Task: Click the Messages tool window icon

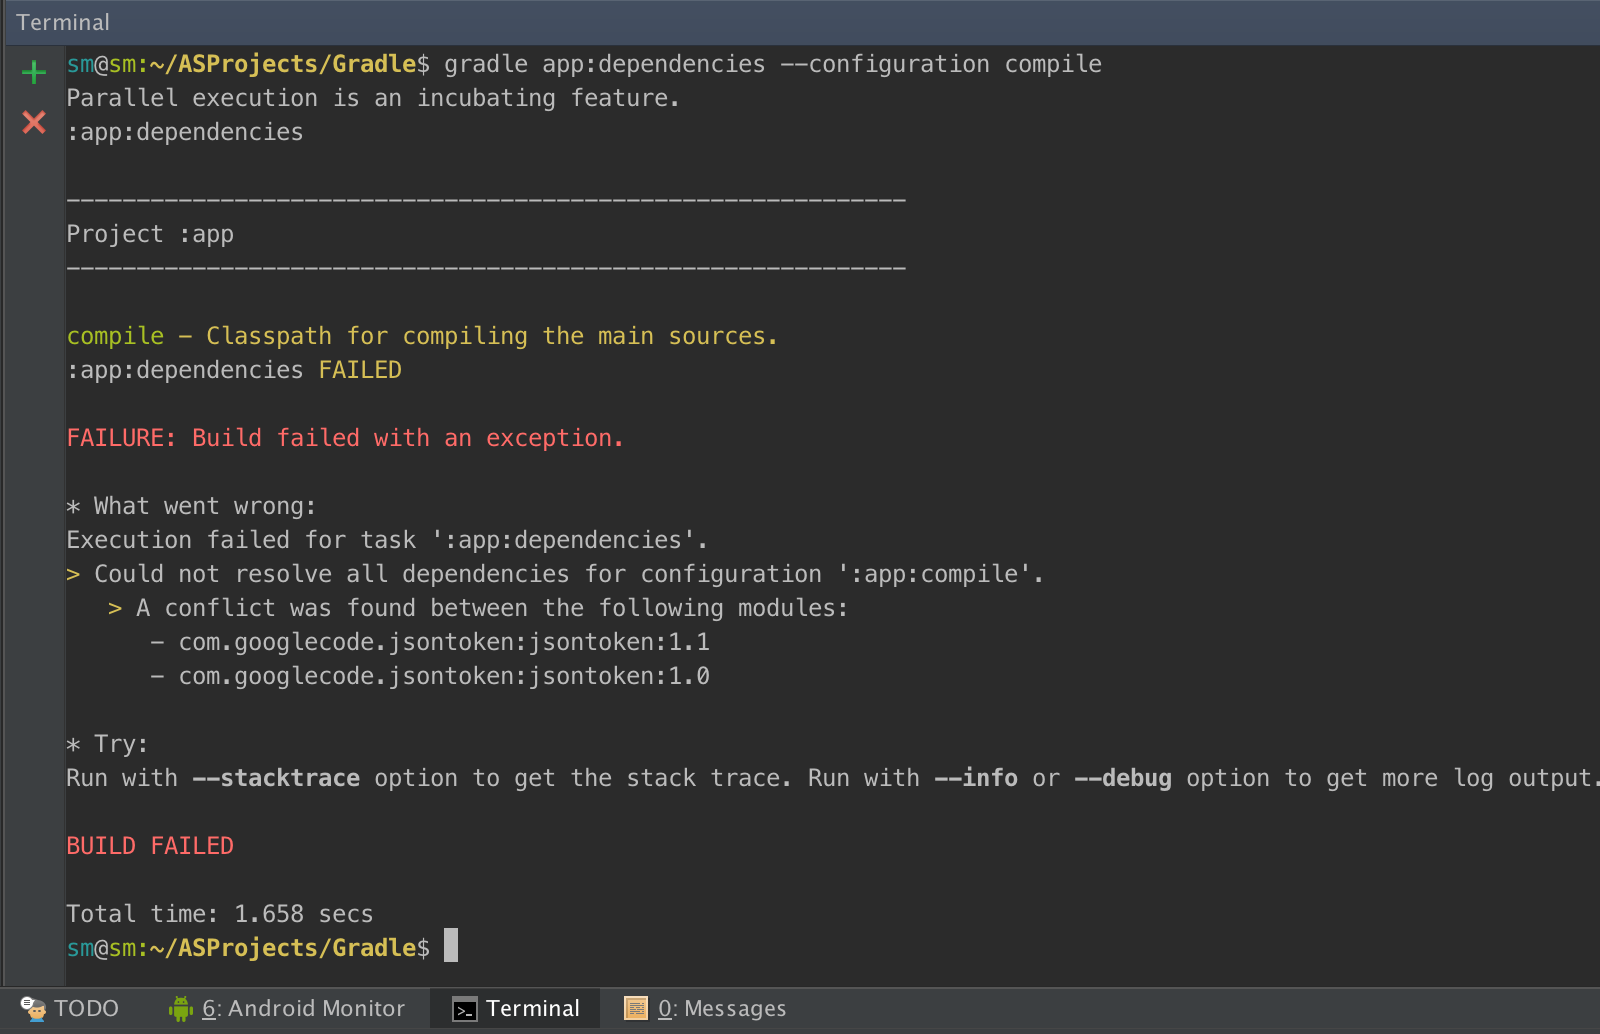Action: pyautogui.click(x=636, y=1008)
